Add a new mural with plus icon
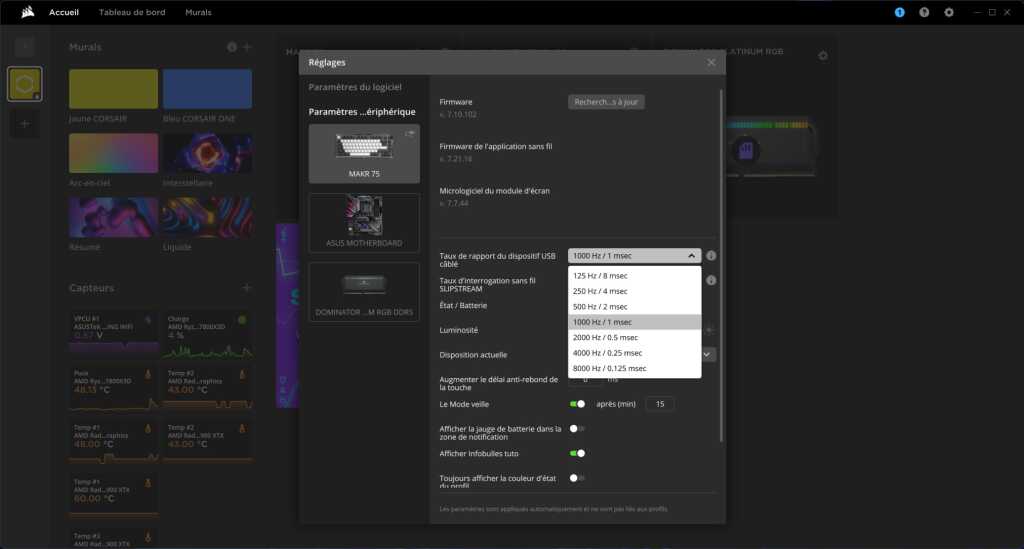The width and height of the screenshot is (1024, 549). pos(247,47)
